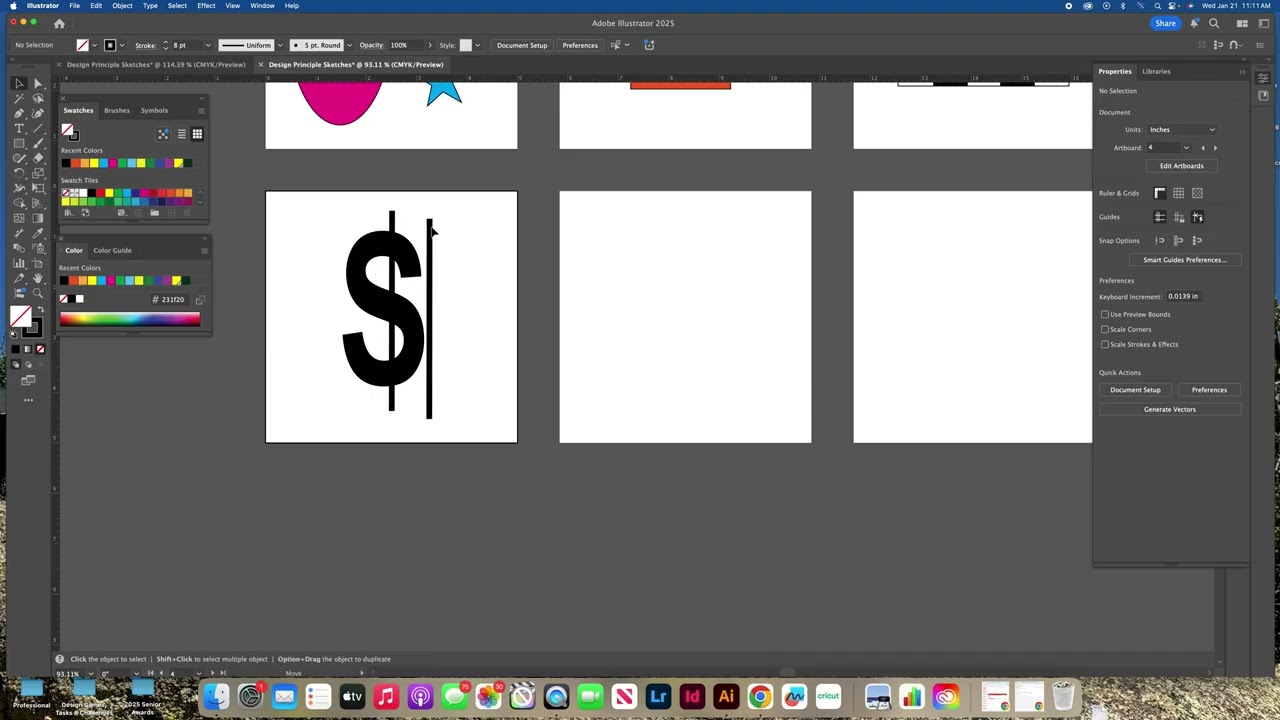
Task: Select the Gradient tool
Action: tap(38, 218)
